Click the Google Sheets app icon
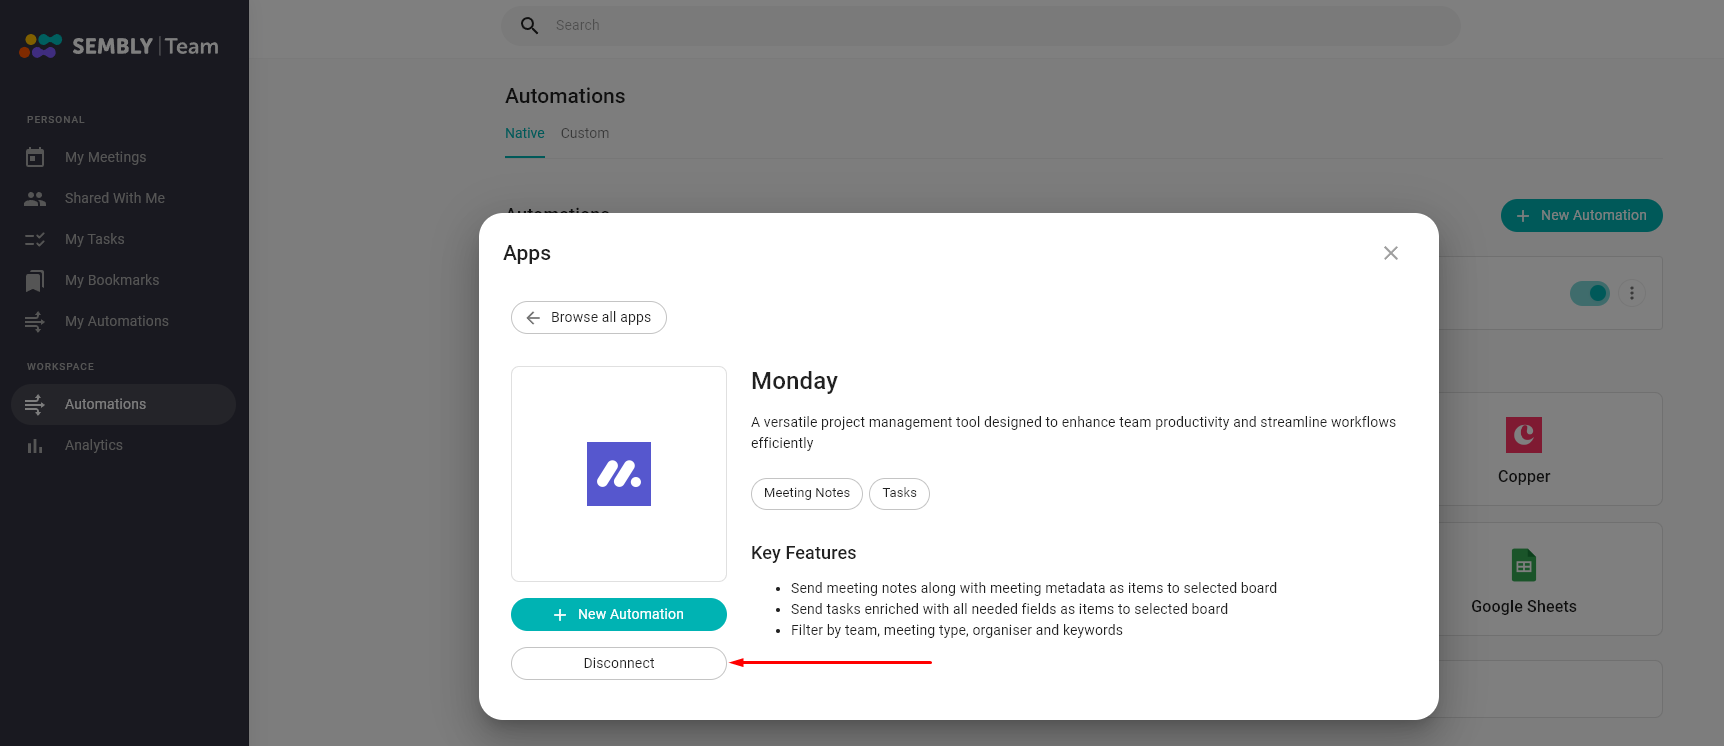This screenshot has width=1724, height=746. 1524,565
